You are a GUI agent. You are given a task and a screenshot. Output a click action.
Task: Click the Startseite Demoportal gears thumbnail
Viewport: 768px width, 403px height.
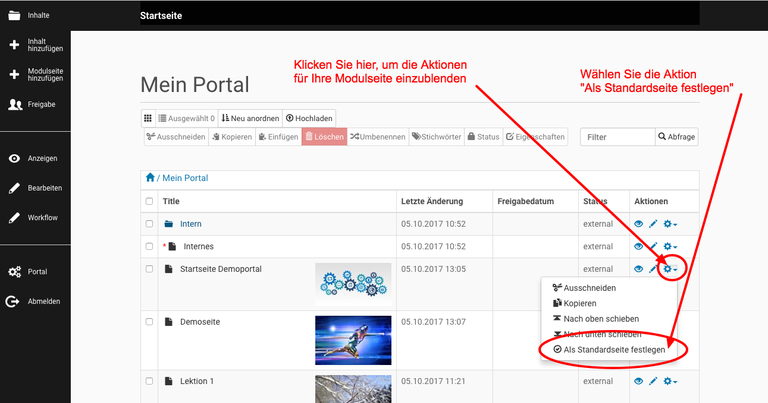pos(353,284)
